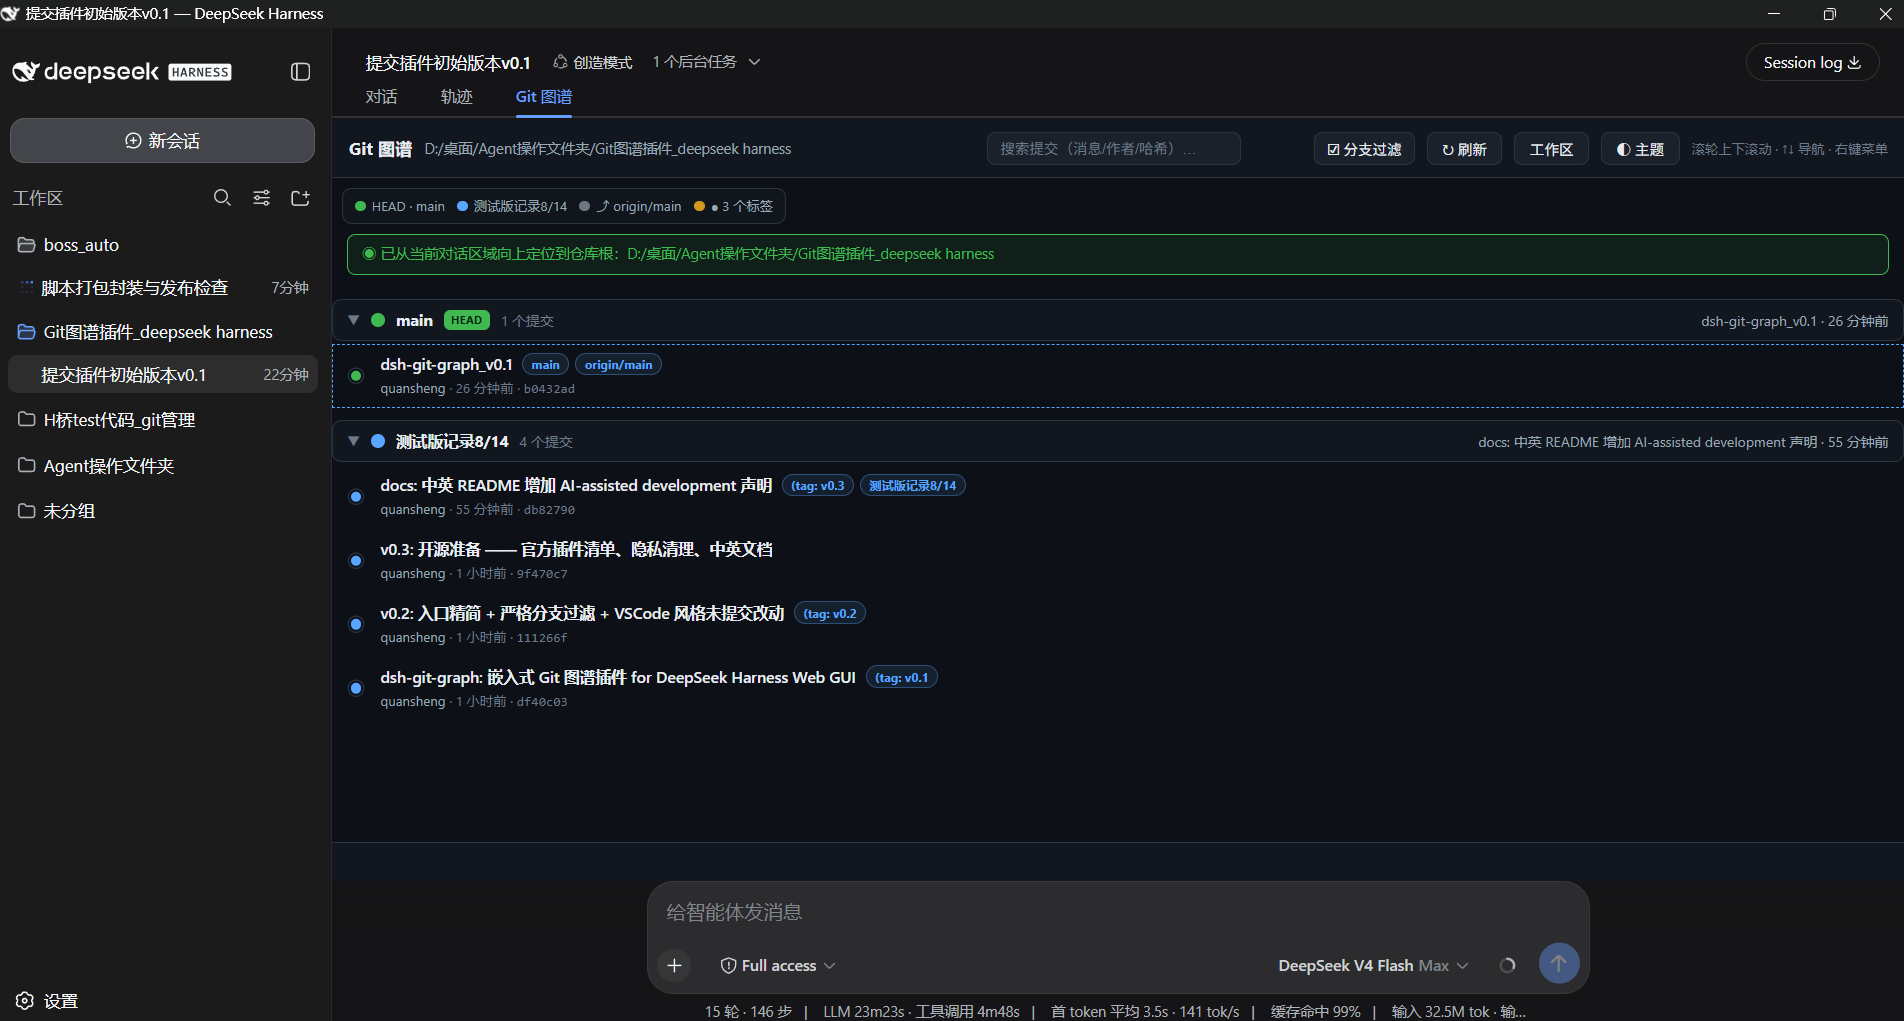1904x1021 pixels.
Task: Click the 测试版记录8/14 tag on docs commit
Action: [912, 486]
